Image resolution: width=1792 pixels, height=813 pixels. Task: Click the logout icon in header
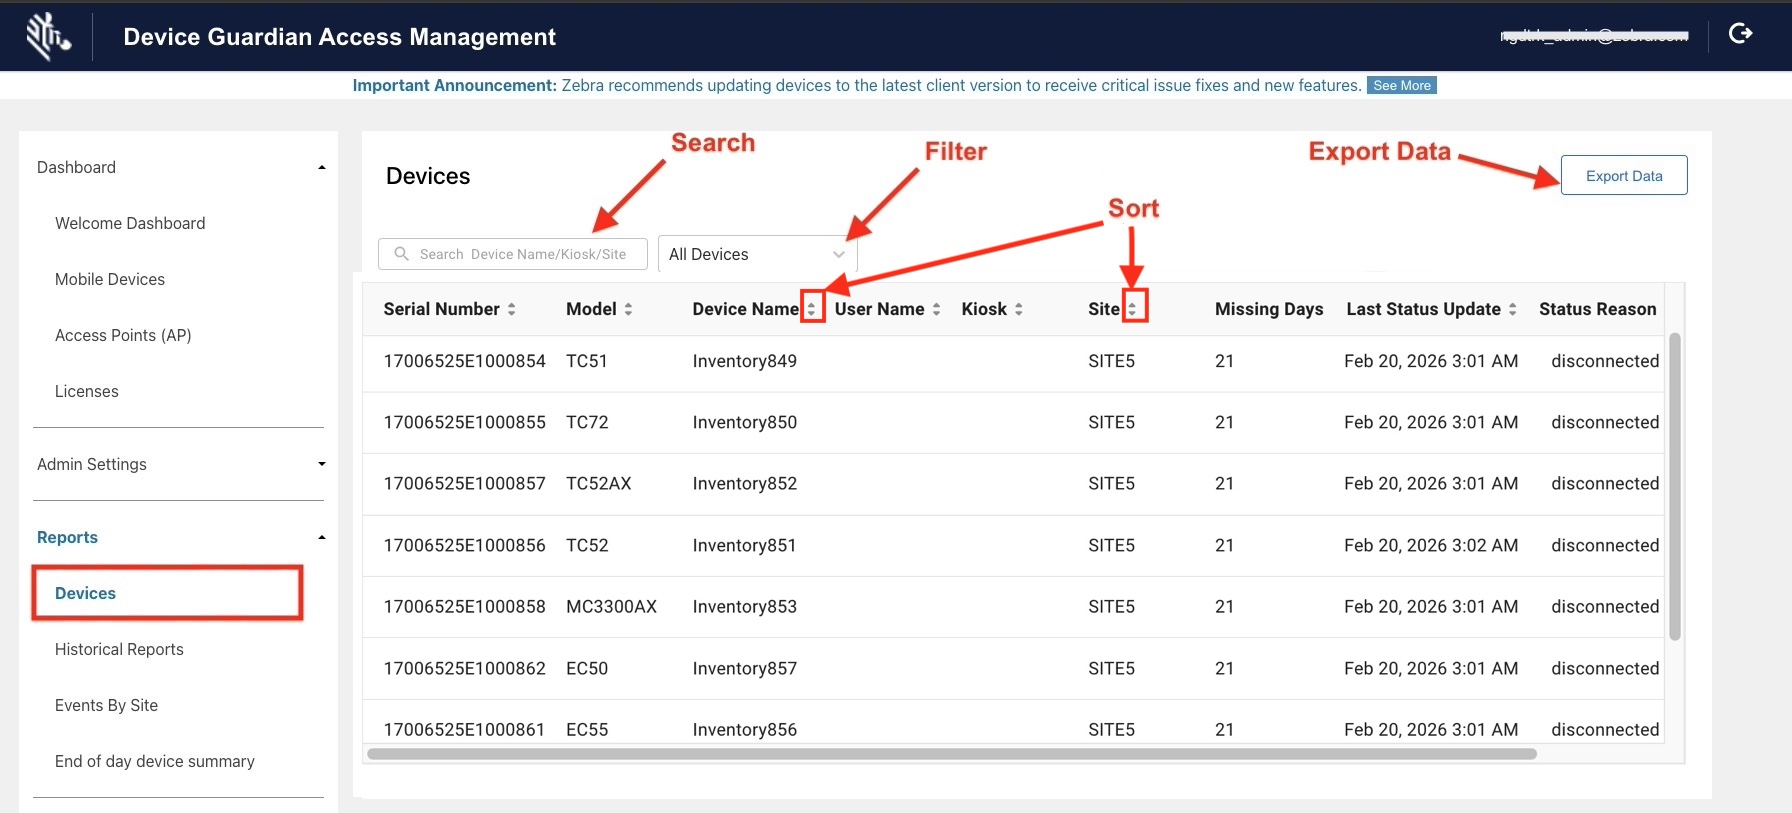(x=1740, y=34)
